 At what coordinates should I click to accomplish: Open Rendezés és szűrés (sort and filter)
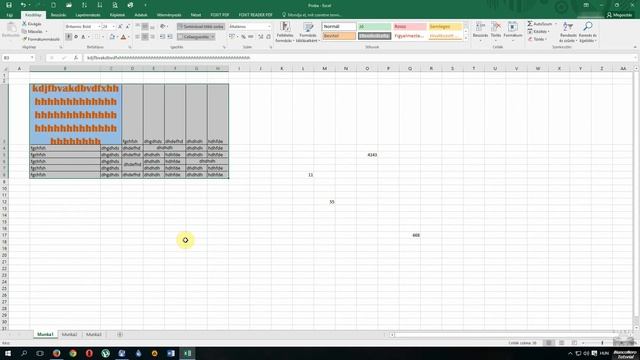(x=568, y=32)
